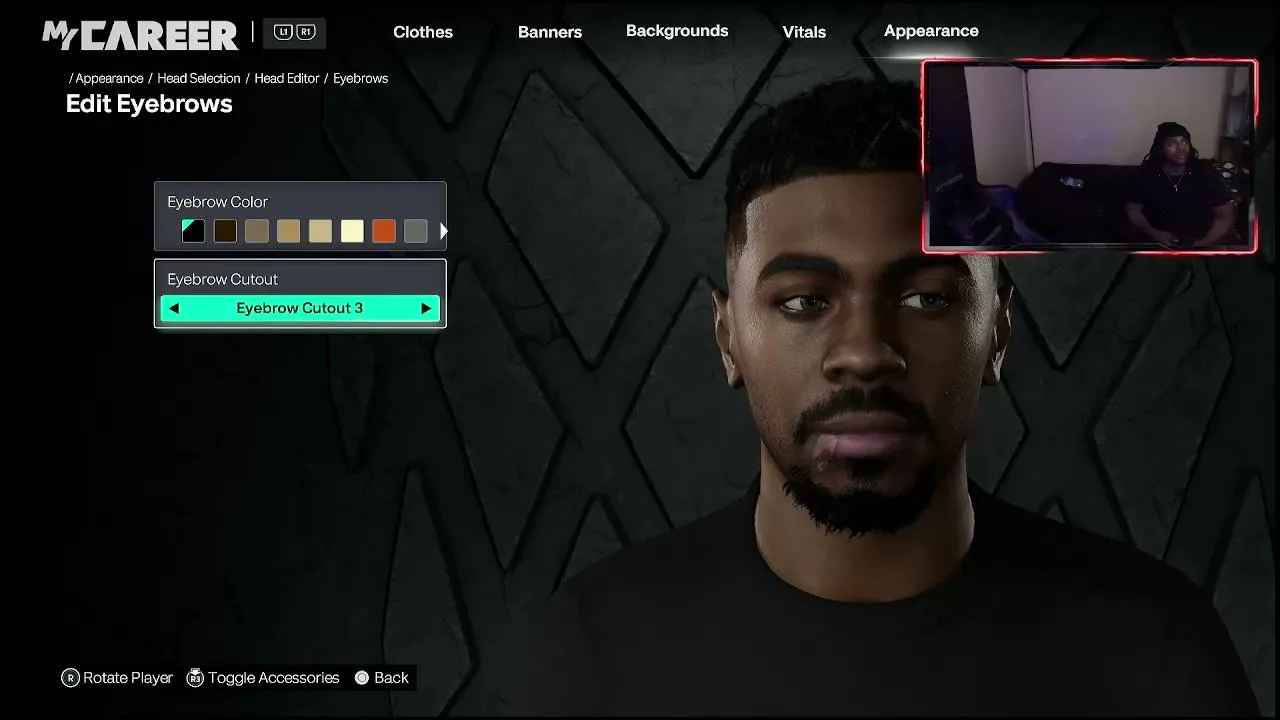This screenshot has width=1280, height=720.
Task: Click the Back button
Action: click(x=382, y=678)
